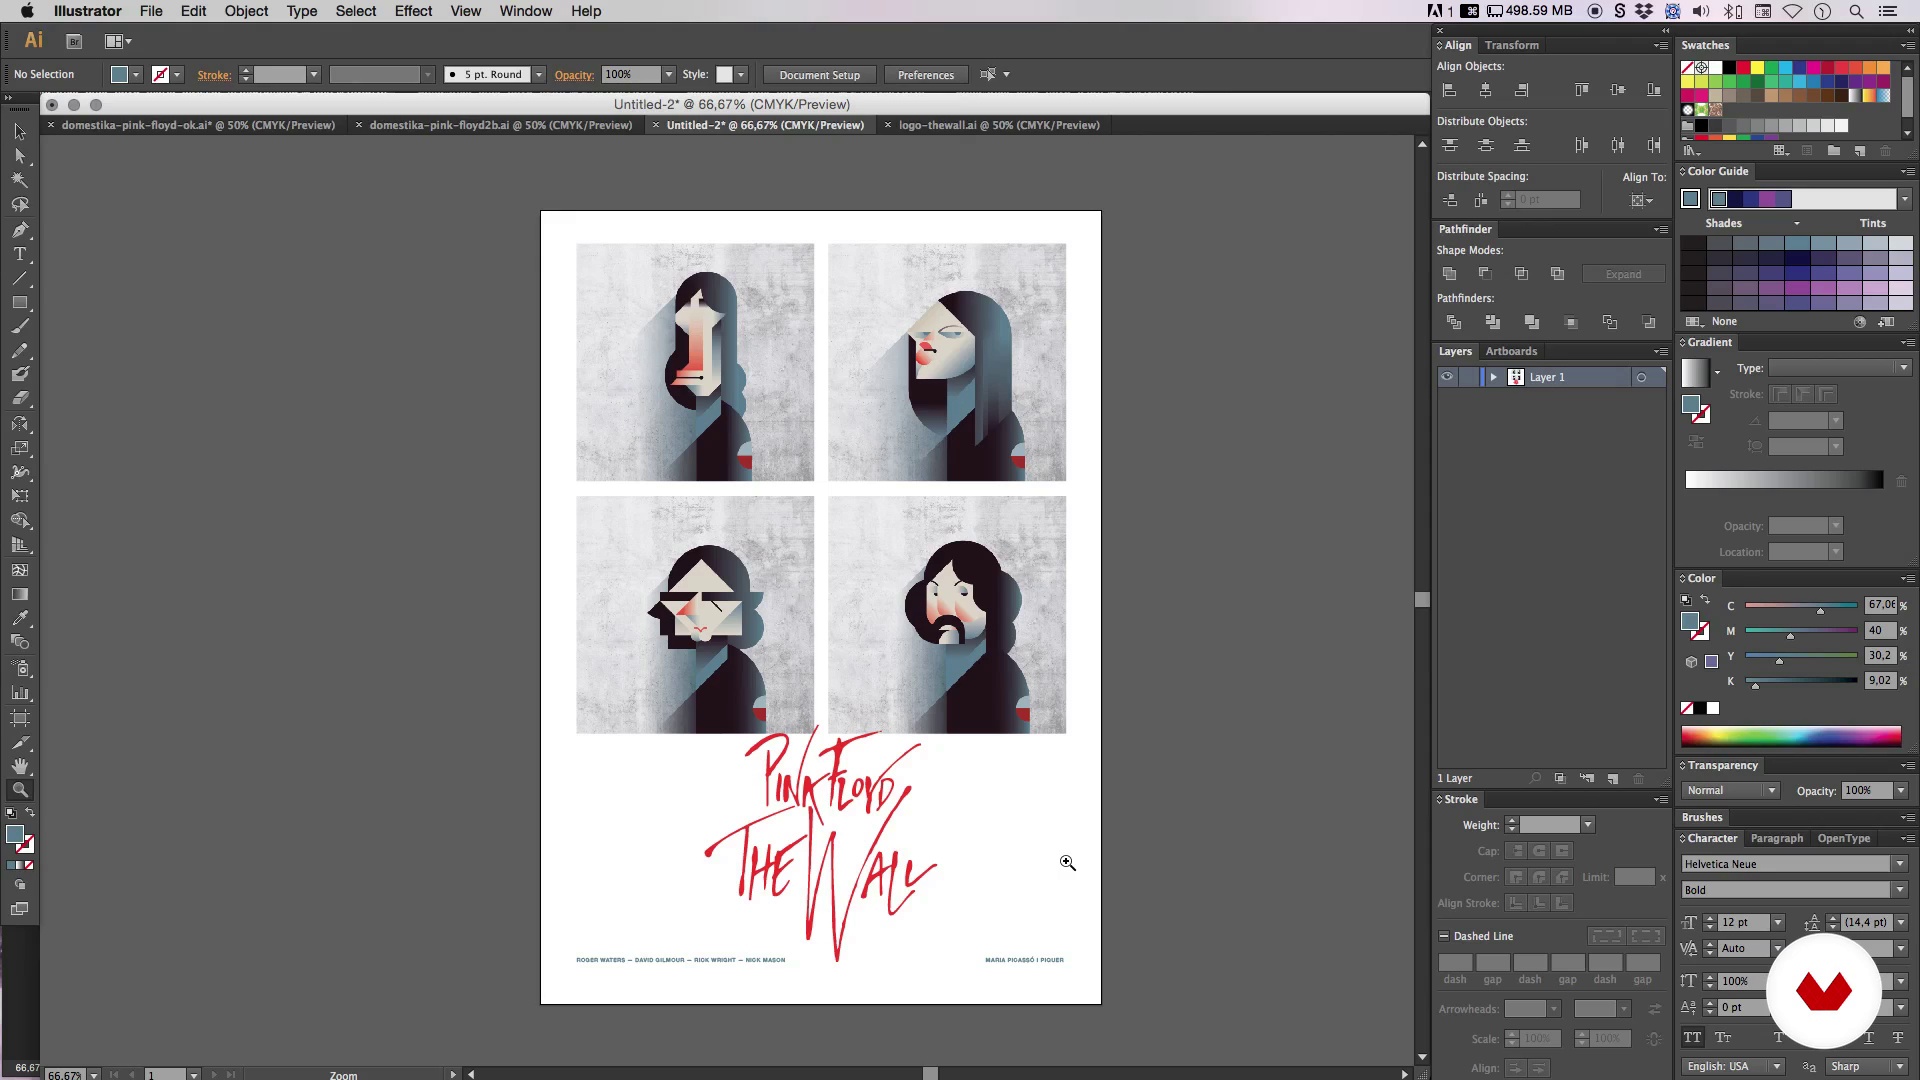This screenshot has height=1080, width=1920.
Task: Click Layer 1 target circle
Action: pyautogui.click(x=1641, y=377)
